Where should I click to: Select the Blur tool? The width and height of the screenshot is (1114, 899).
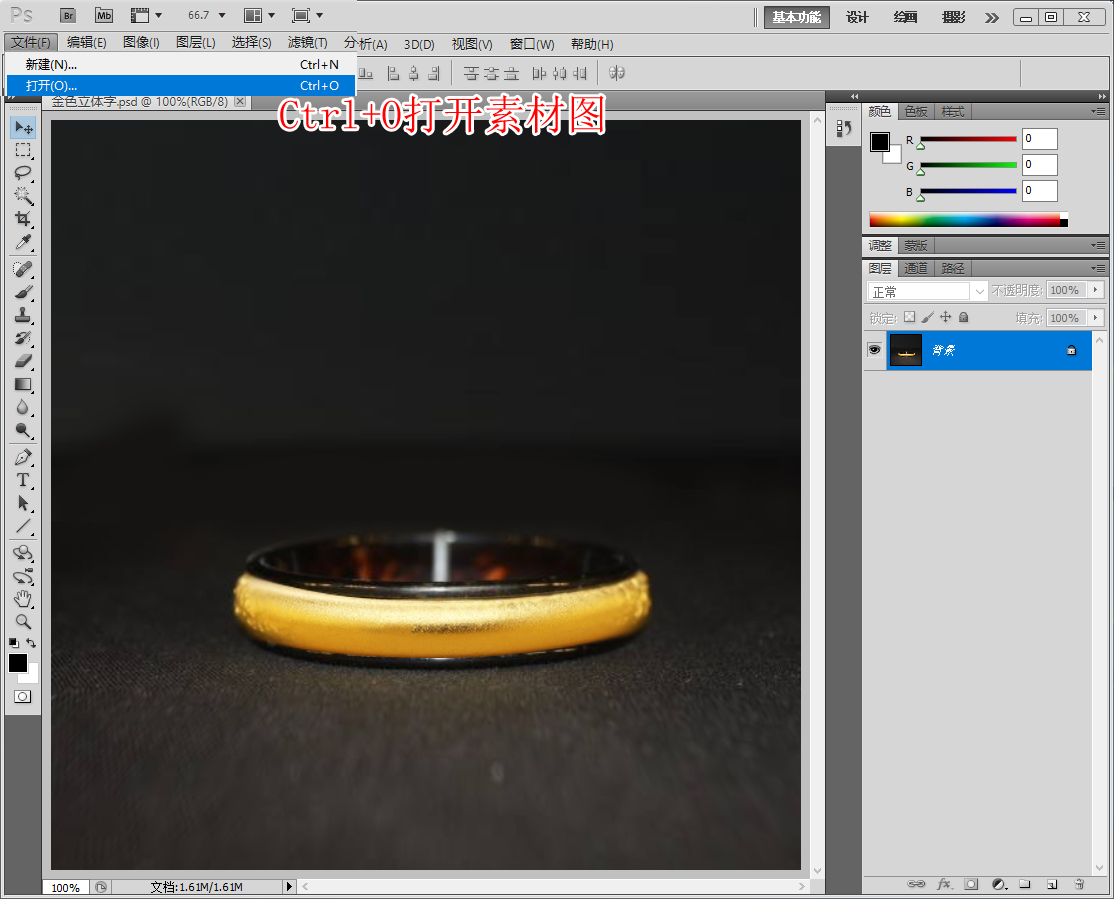pyautogui.click(x=23, y=407)
